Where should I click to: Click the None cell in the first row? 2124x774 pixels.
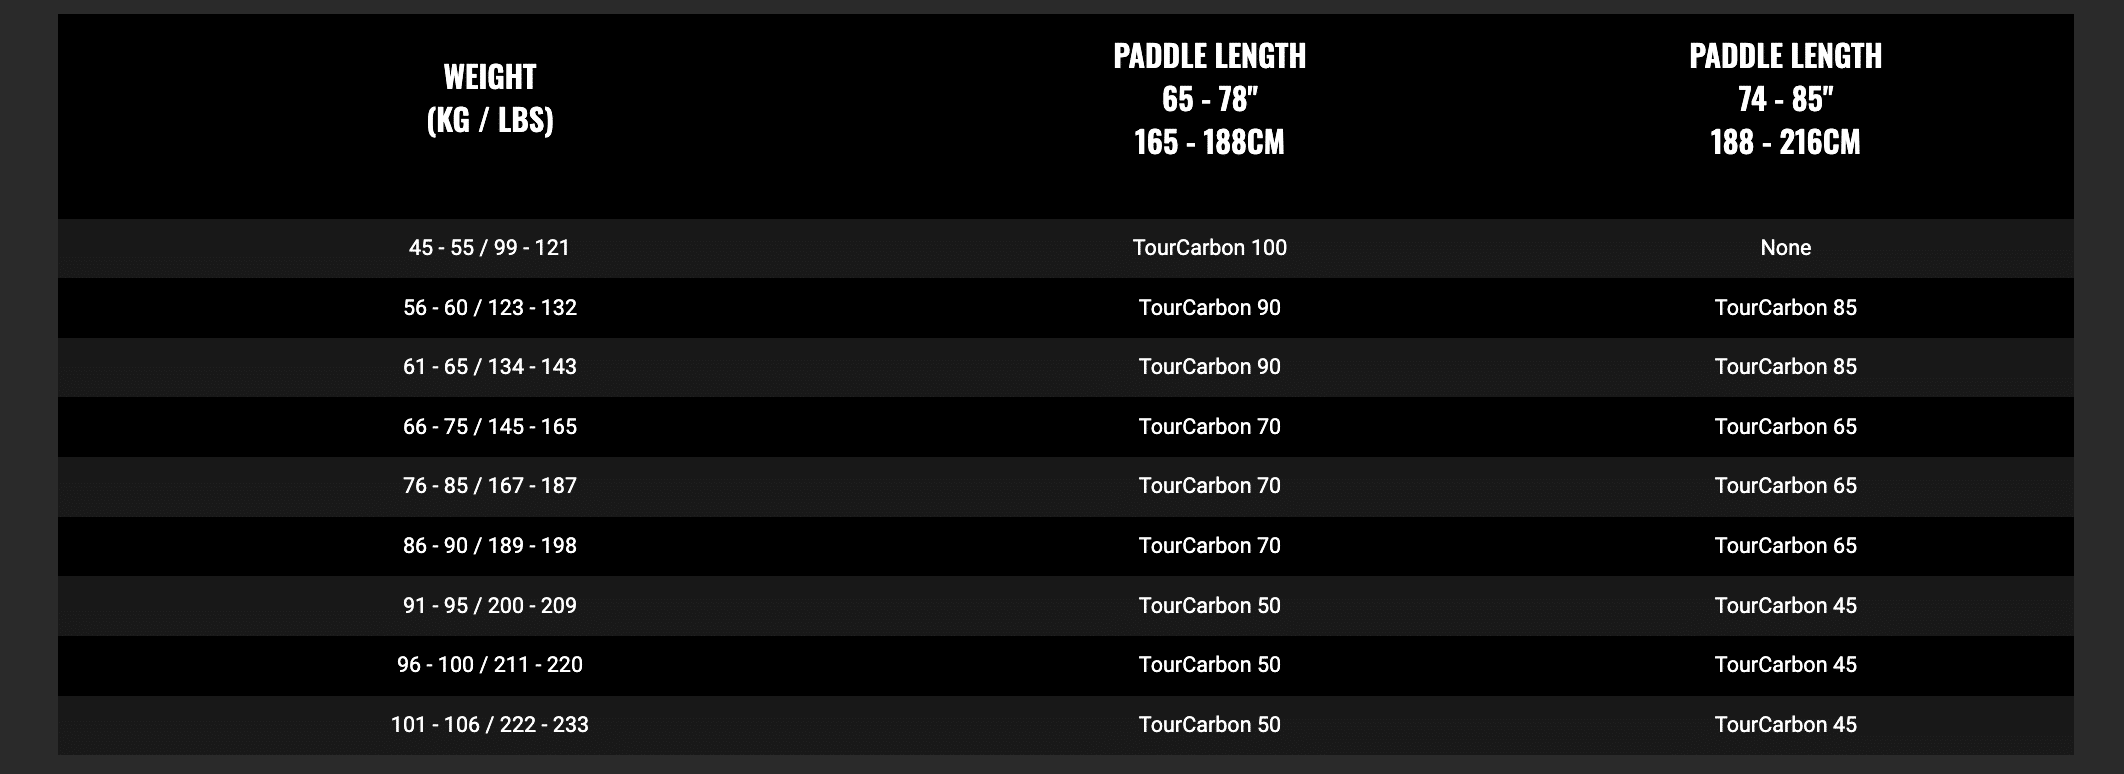1785,247
